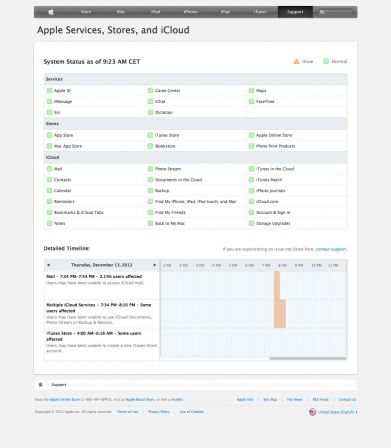Click the Support breadcrumb in the footer
Screen dimensions: 391x448
pyautogui.click(x=59, y=385)
